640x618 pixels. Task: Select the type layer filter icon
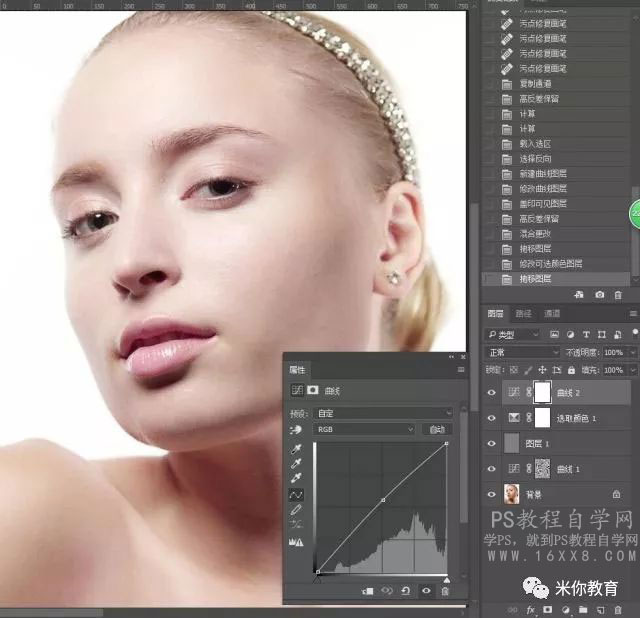coord(586,335)
